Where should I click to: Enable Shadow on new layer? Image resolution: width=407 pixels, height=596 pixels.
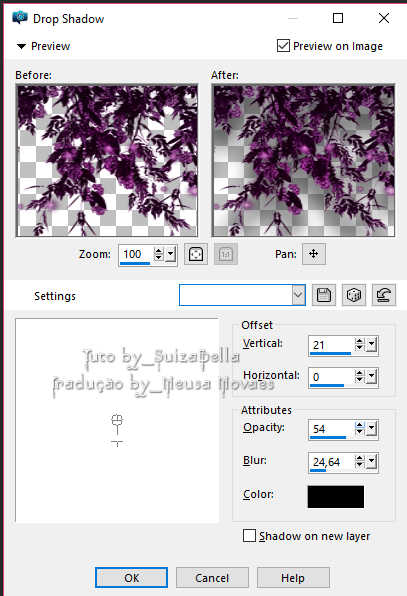click(249, 536)
